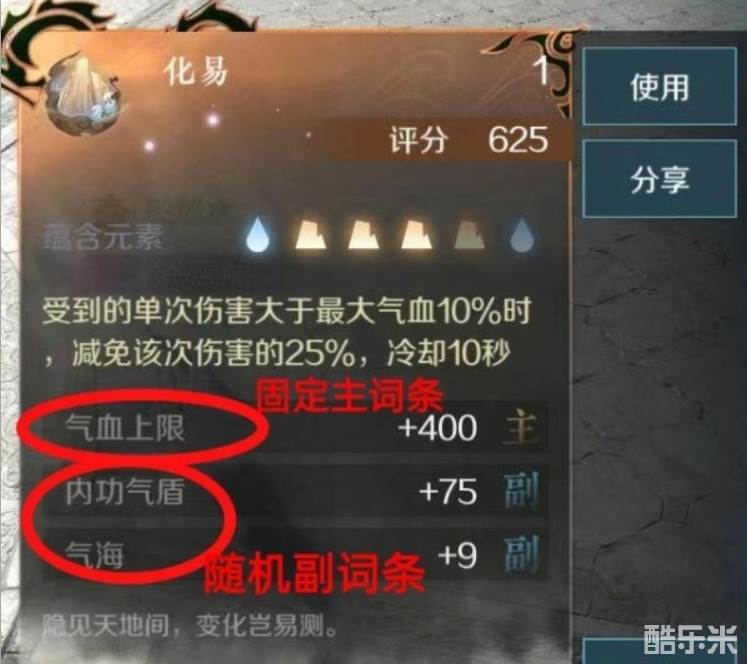Select the 化易 item icon

click(x=82, y=94)
